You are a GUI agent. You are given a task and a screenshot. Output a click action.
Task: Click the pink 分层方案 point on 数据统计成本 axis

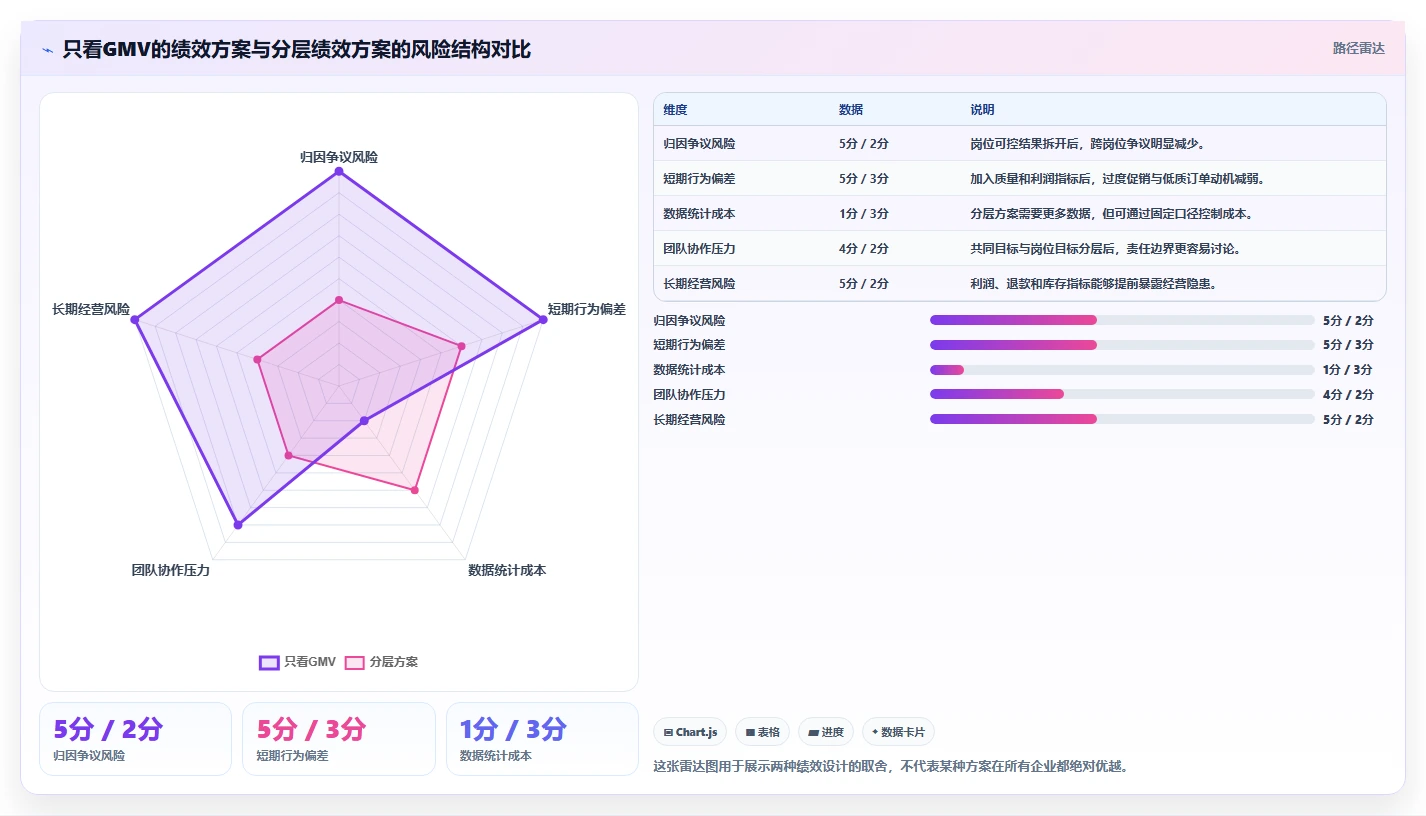tap(415, 490)
